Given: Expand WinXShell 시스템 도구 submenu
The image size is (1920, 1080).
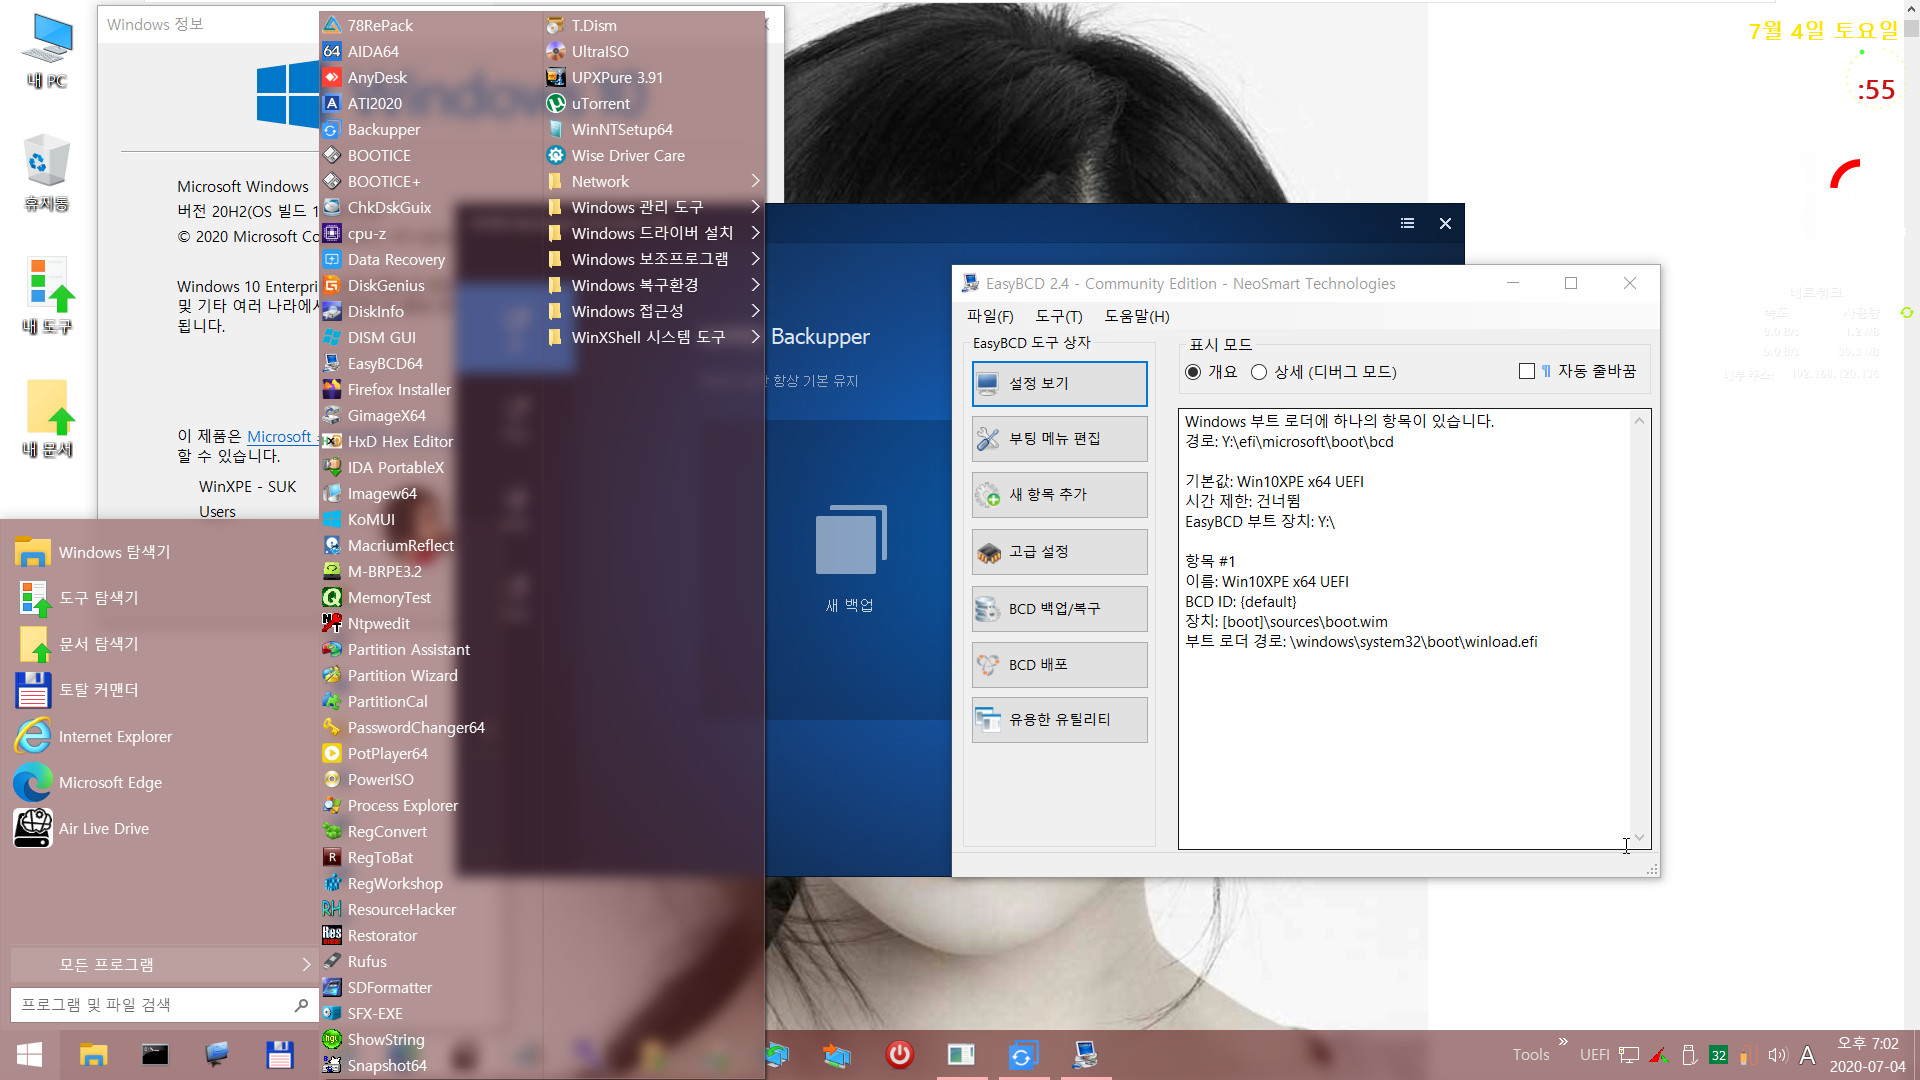Looking at the screenshot, I should point(654,337).
